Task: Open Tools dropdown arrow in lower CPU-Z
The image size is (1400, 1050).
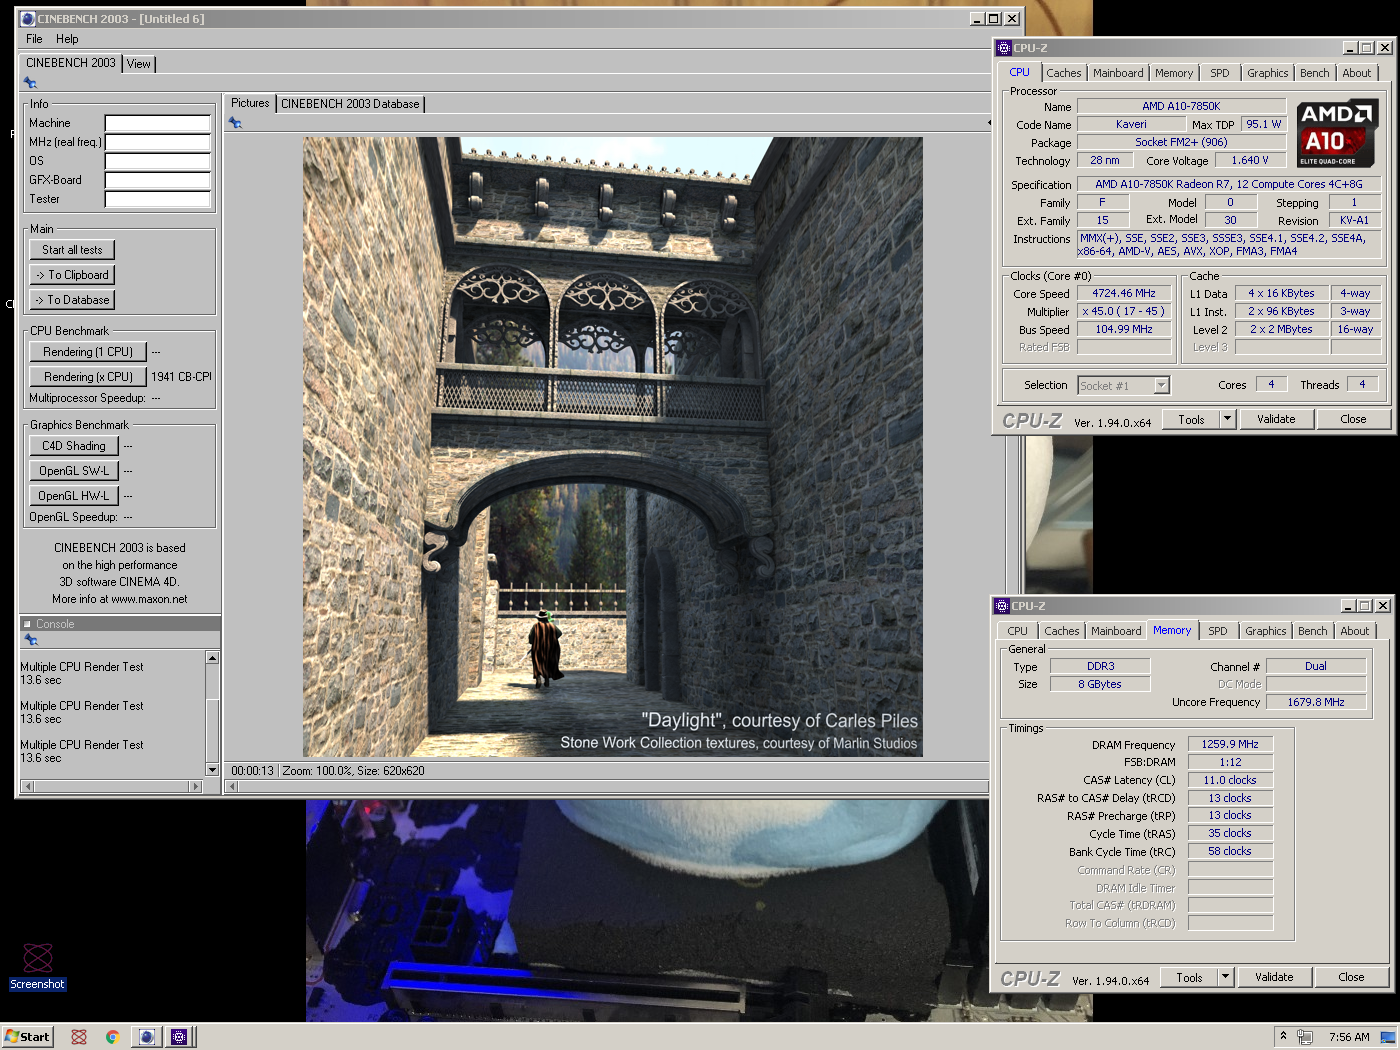Action: (x=1225, y=977)
